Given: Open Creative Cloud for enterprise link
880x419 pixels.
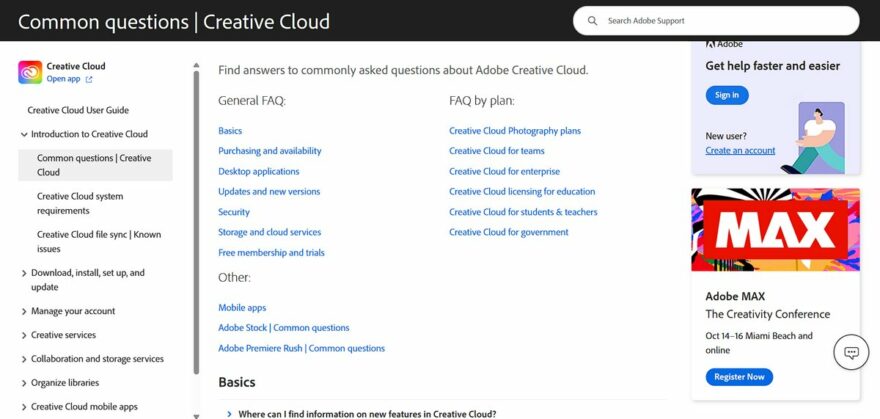Looking at the screenshot, I should 505,172.
